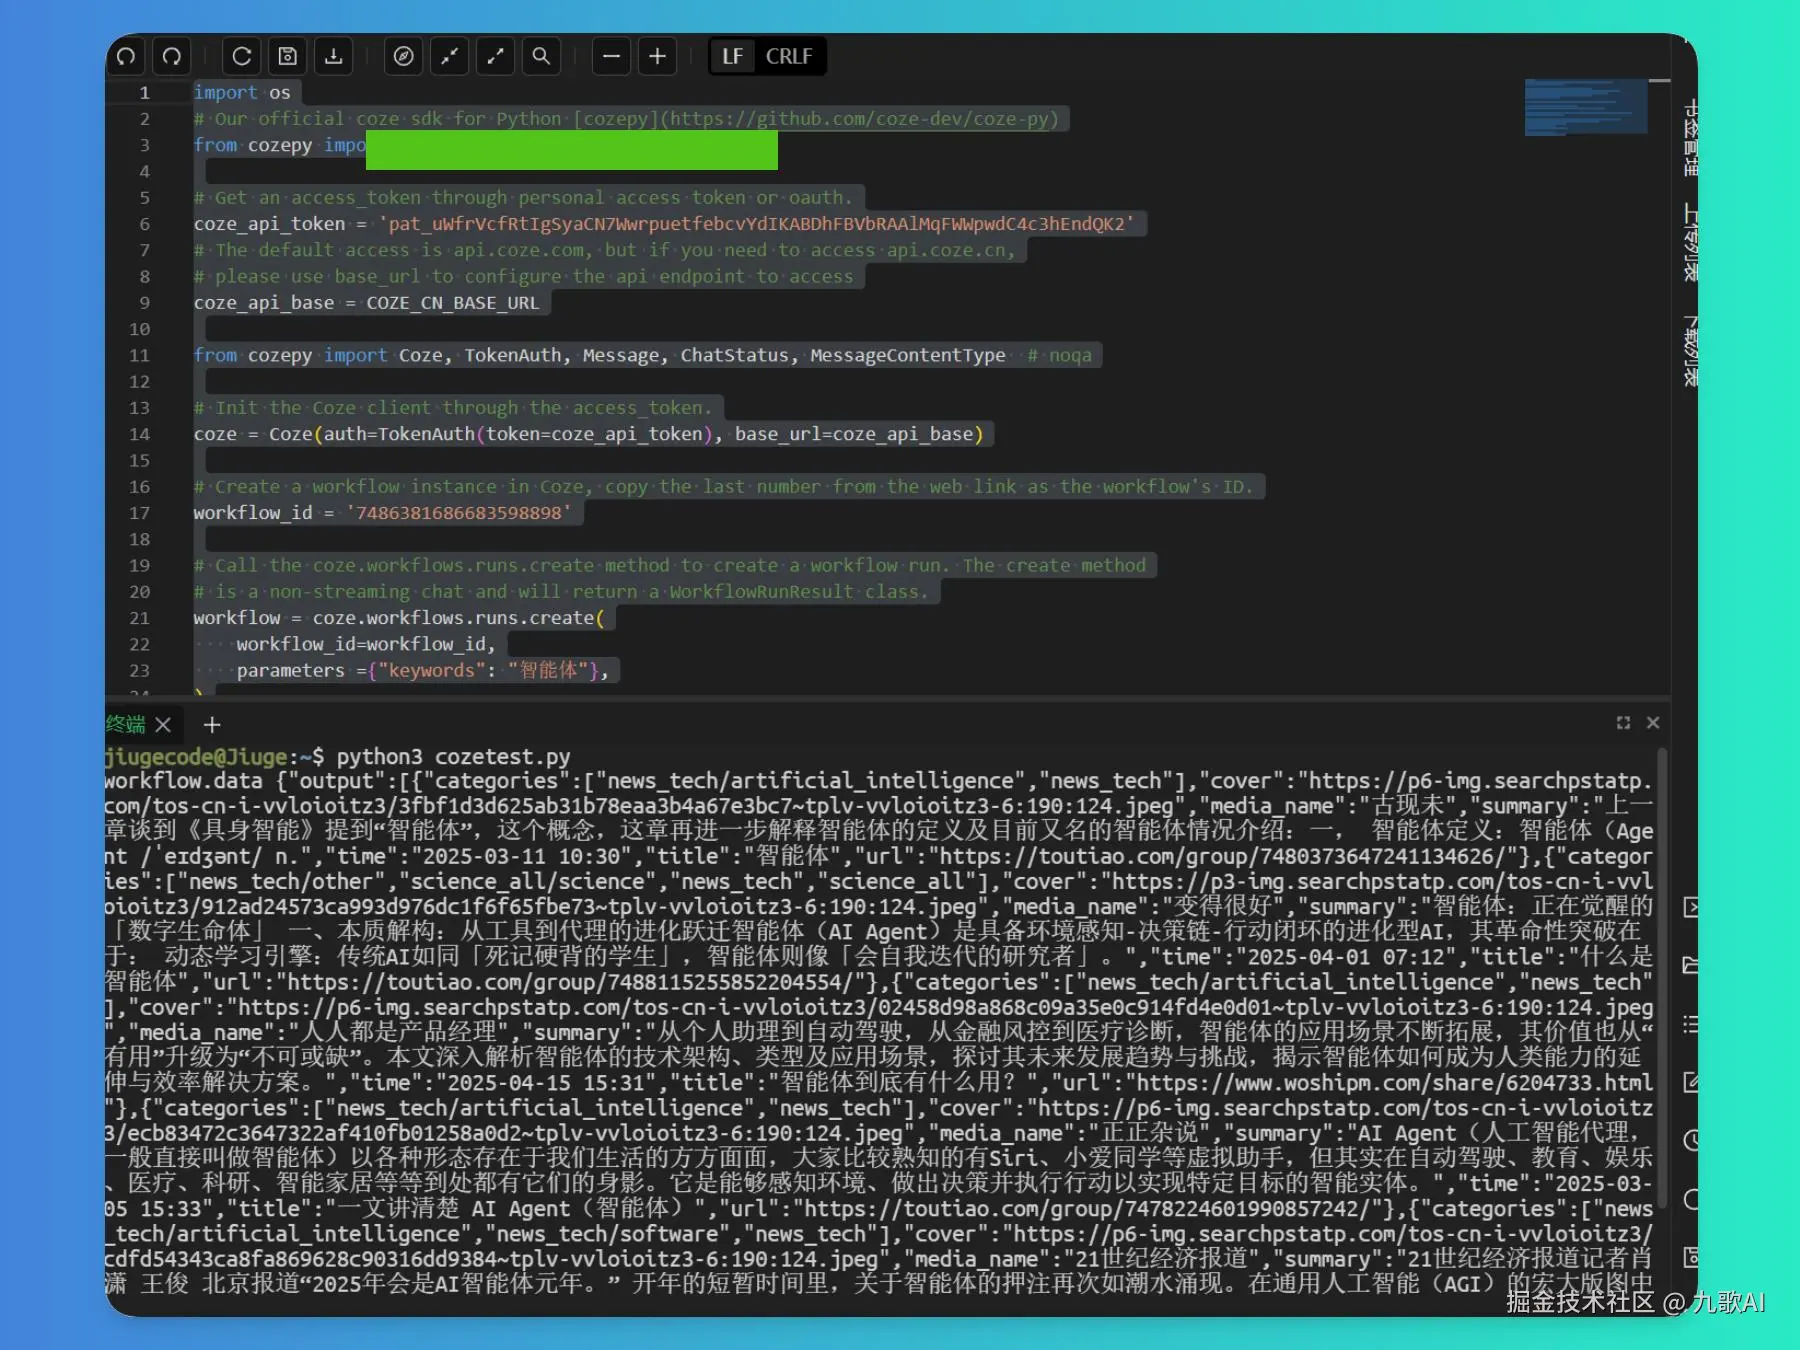This screenshot has height=1350, width=1800.
Task: Click the compass navigation icon
Action: coord(404,57)
